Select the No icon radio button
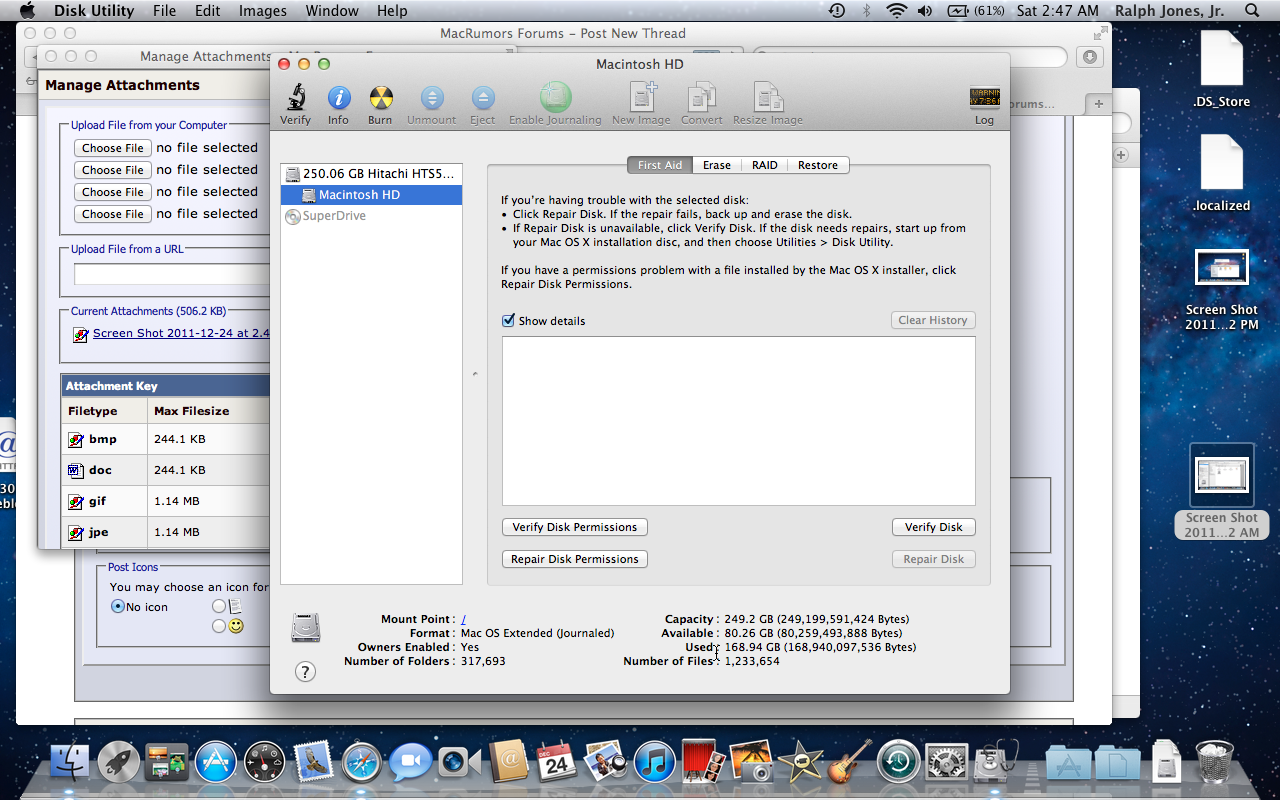Screen dimensions: 1280x800 [x=117, y=607]
